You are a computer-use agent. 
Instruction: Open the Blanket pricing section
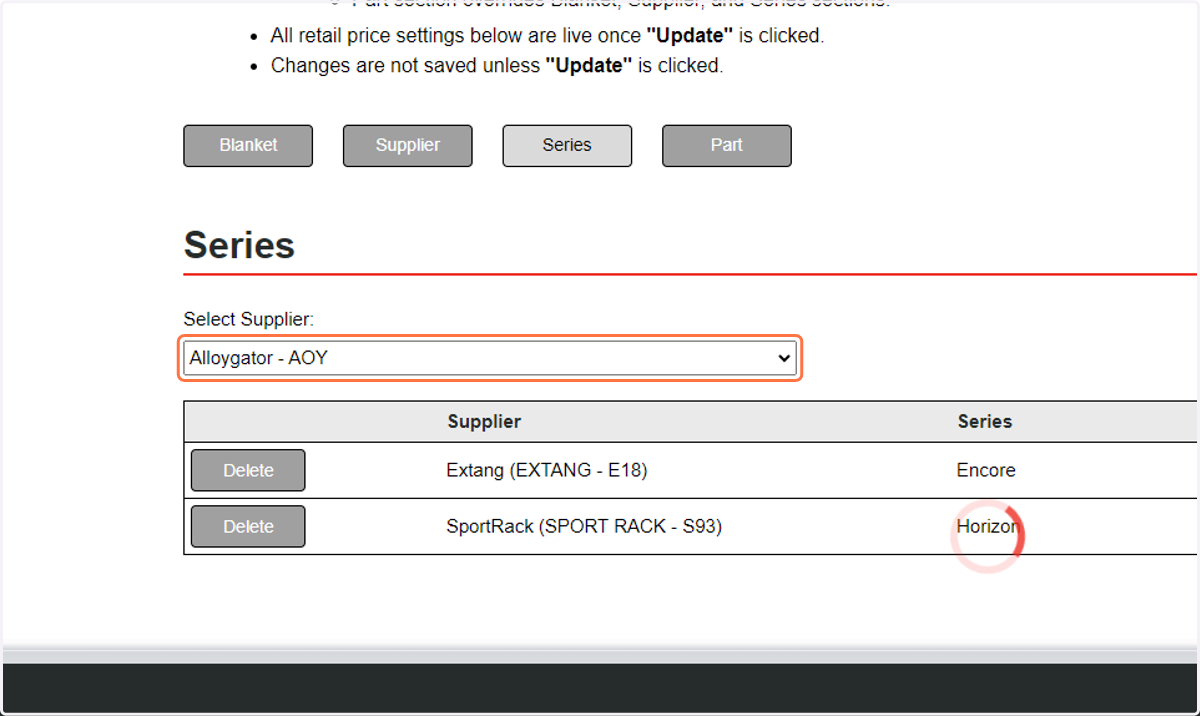tap(248, 145)
